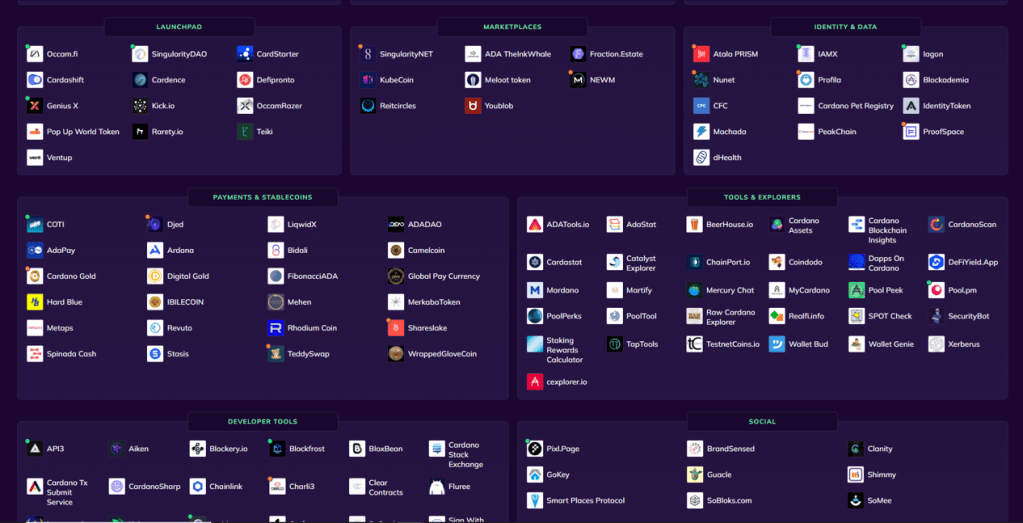The image size is (1023, 523).
Task: Click the Djed stablecoin icon
Action: click(x=155, y=225)
